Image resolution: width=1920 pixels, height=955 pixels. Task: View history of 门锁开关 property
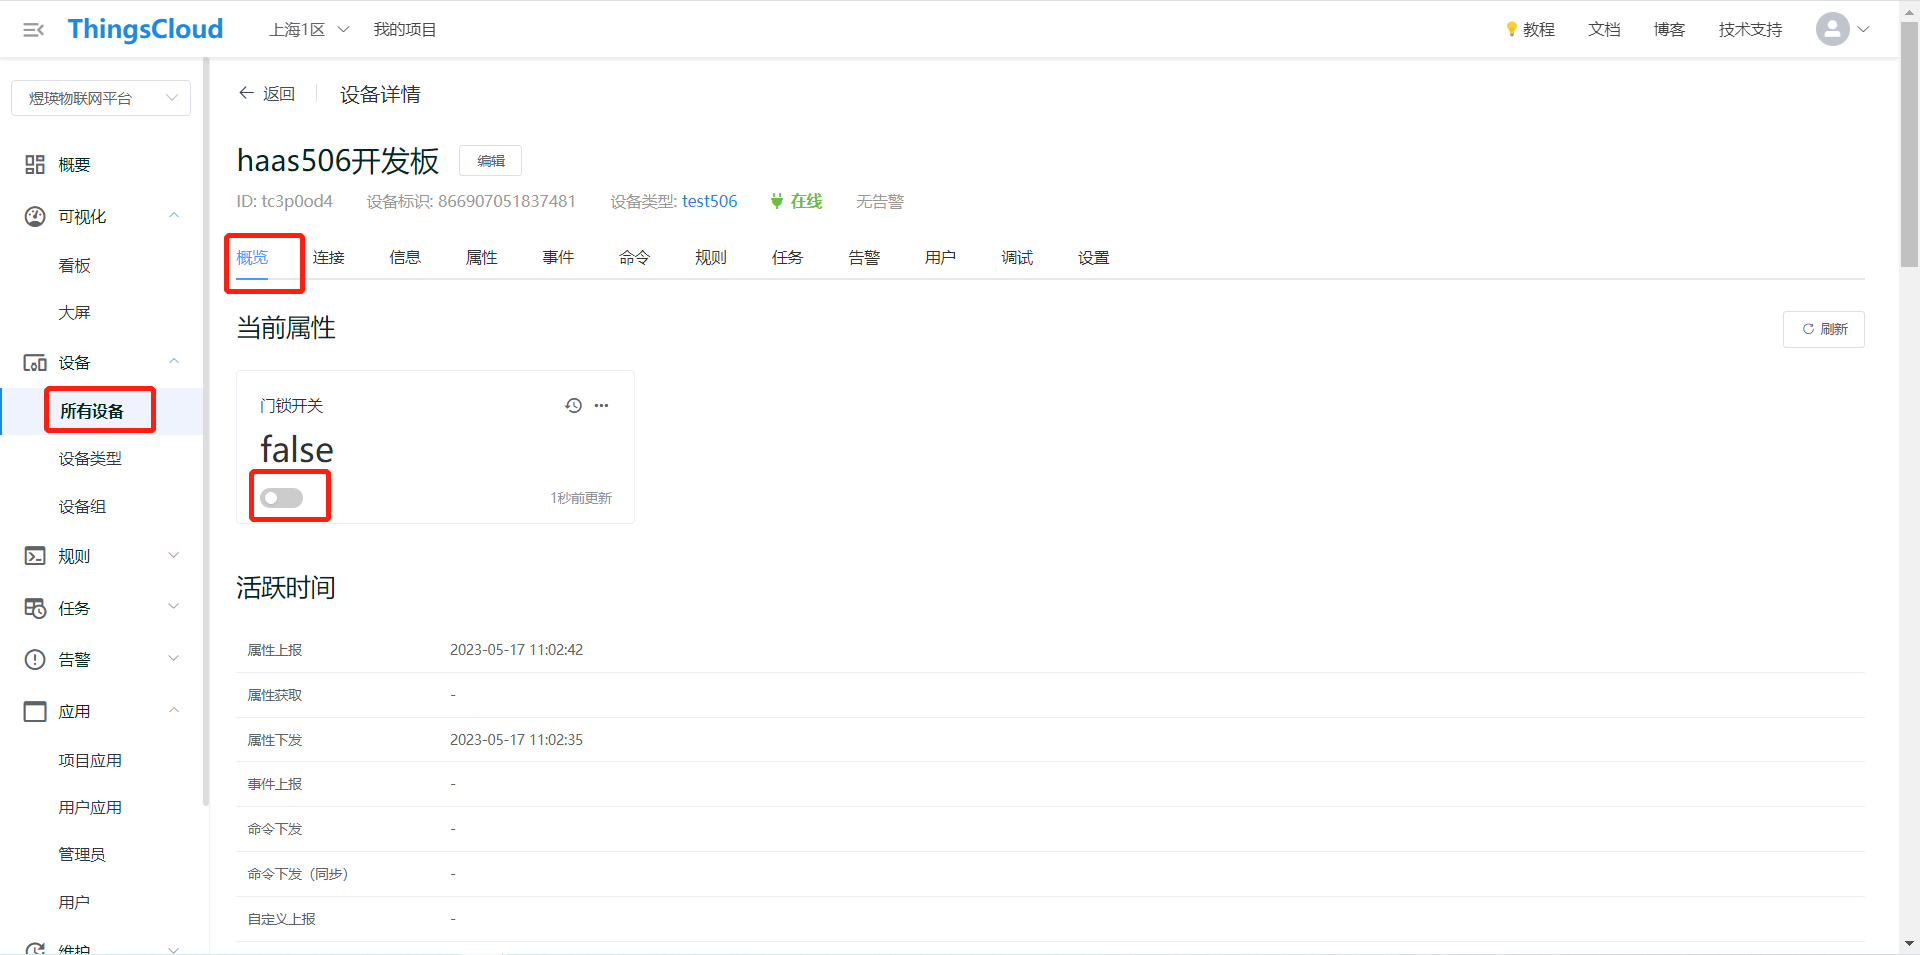[573, 406]
